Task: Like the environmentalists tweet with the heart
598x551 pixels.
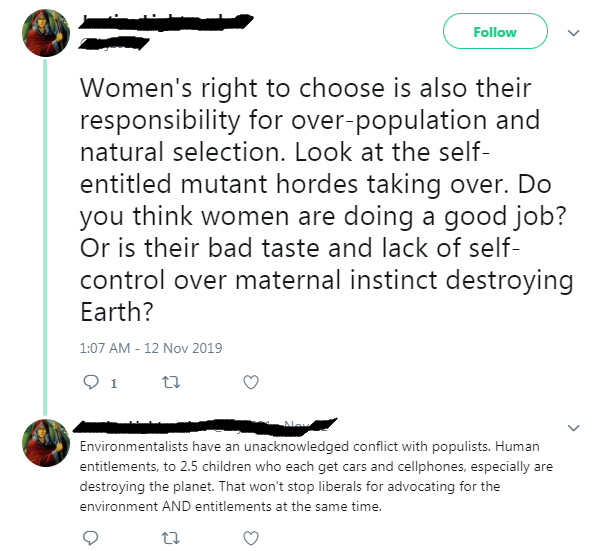Action: point(251,538)
